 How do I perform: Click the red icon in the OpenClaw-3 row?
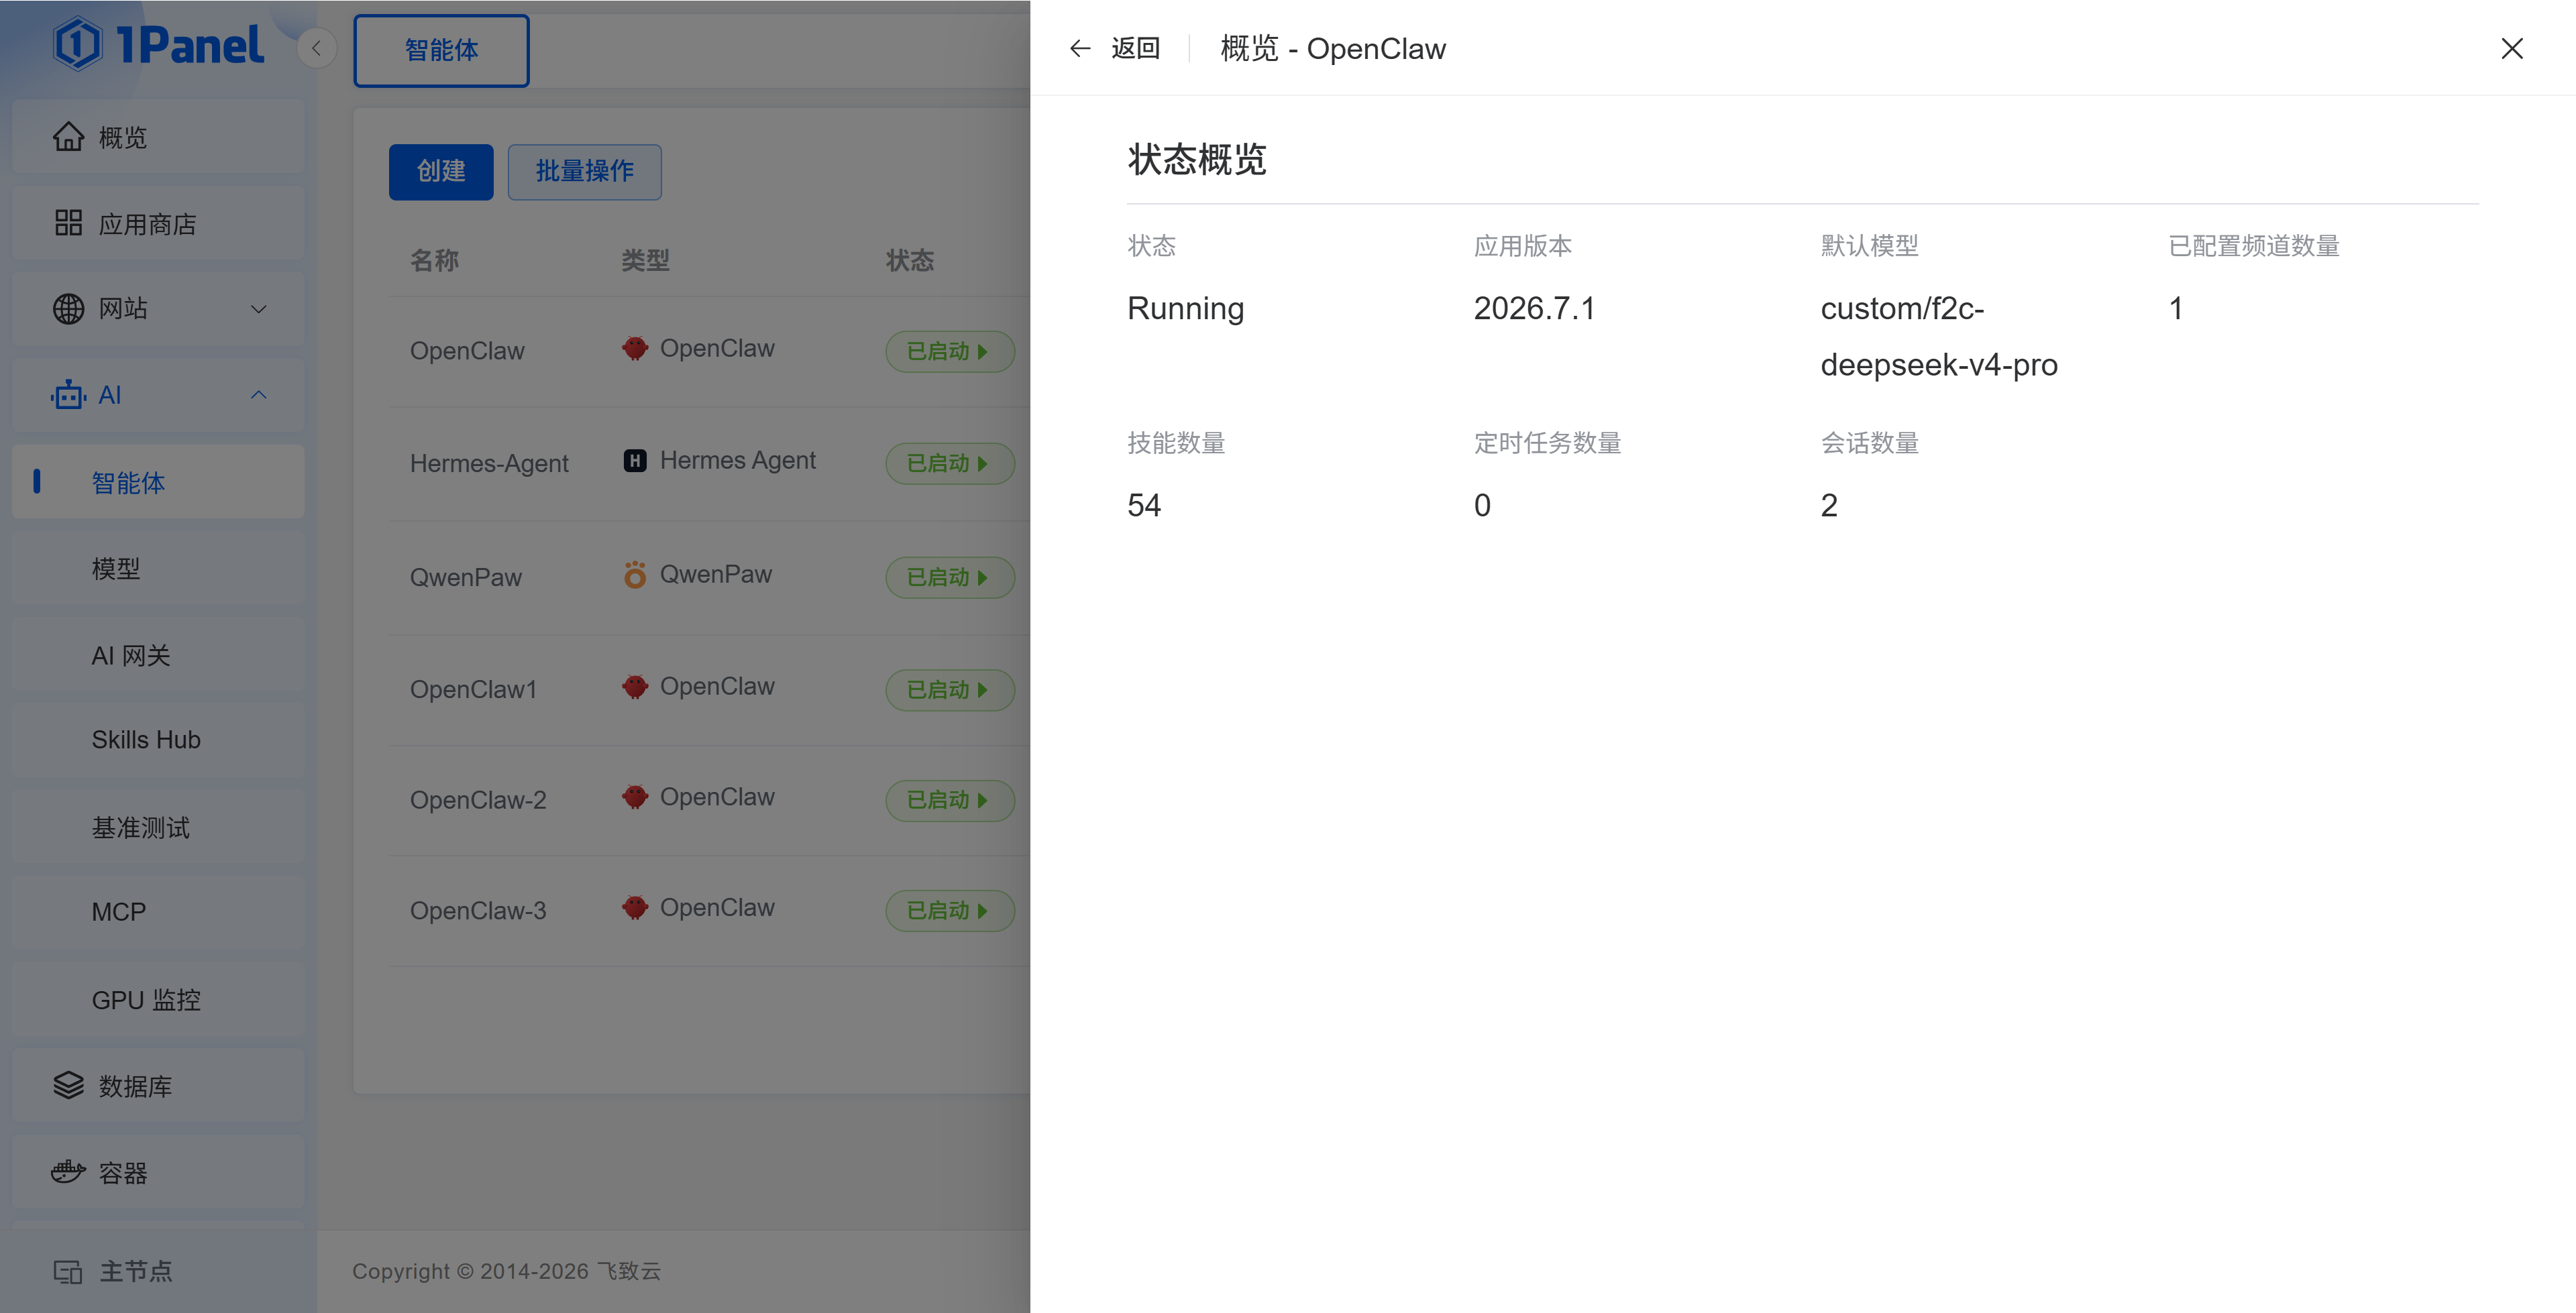[635, 907]
